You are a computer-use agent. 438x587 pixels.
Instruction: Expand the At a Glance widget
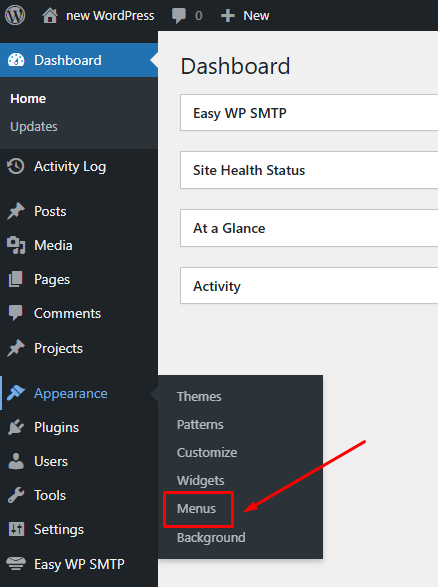pos(309,228)
